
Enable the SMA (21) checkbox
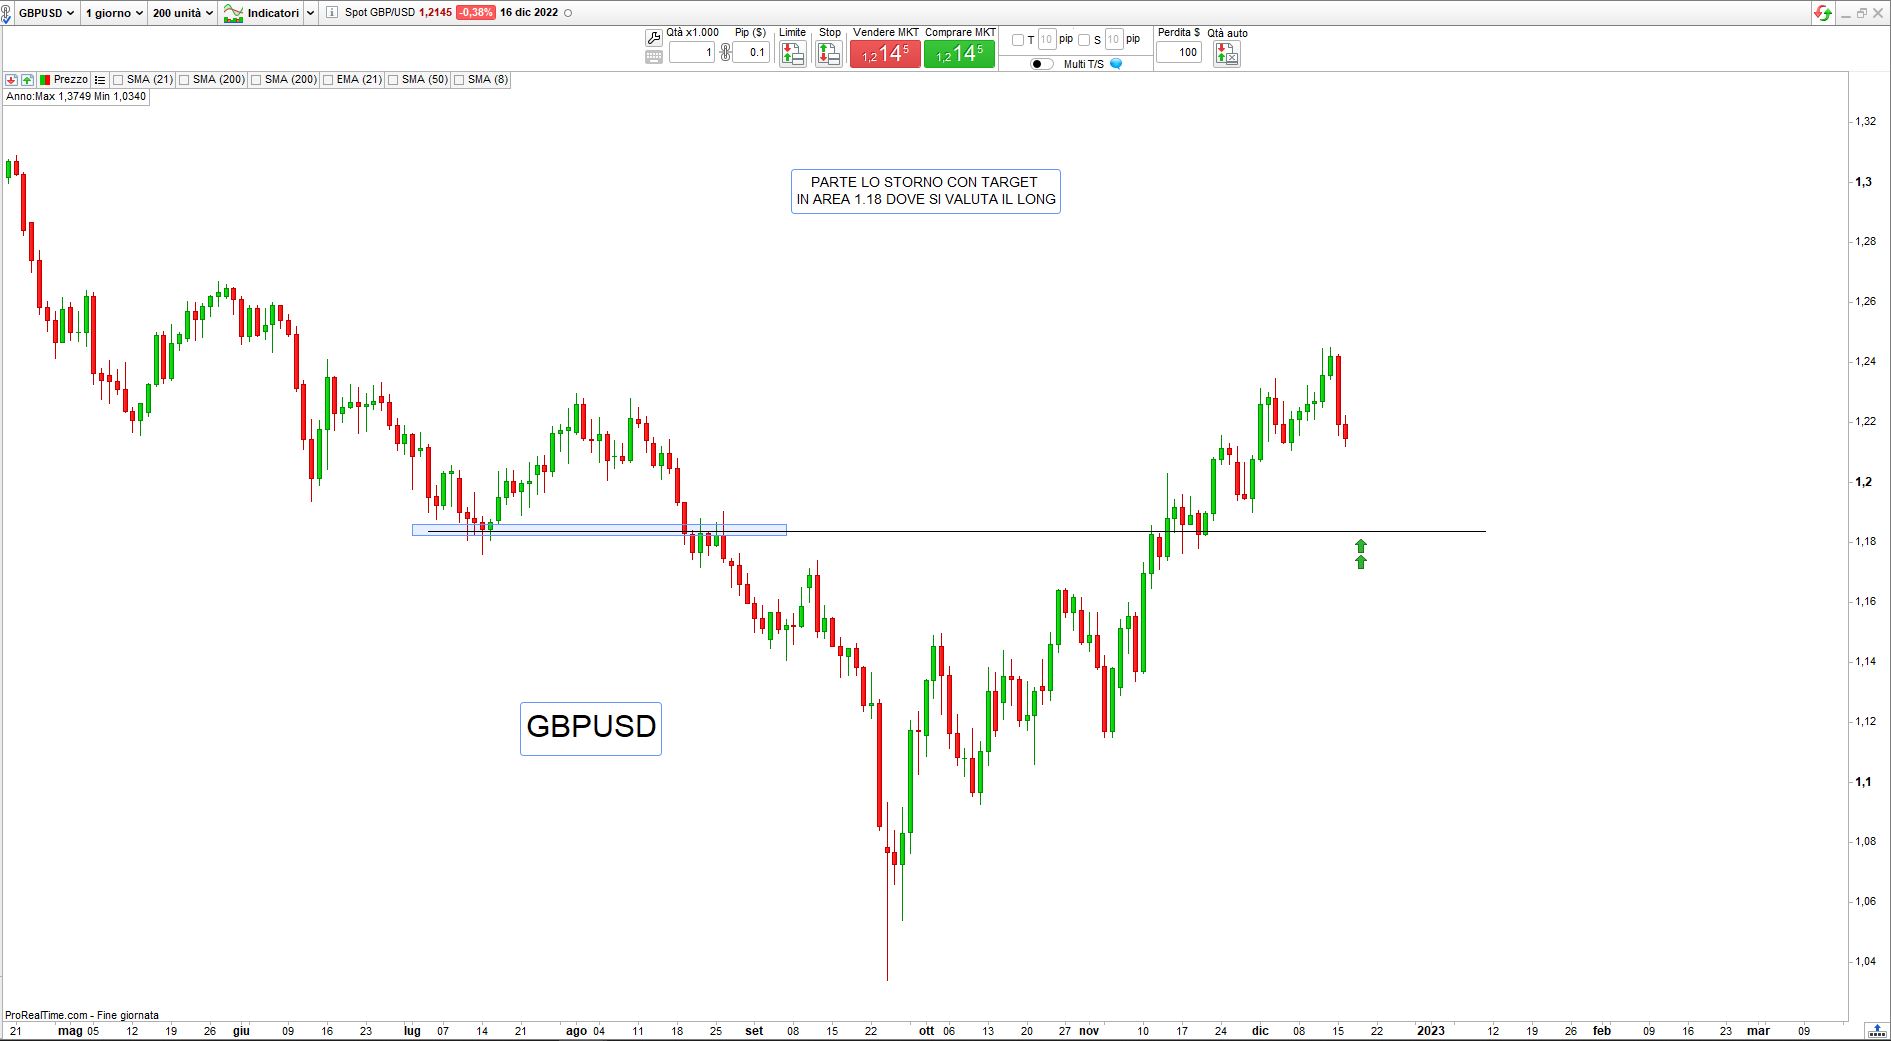[x=118, y=80]
